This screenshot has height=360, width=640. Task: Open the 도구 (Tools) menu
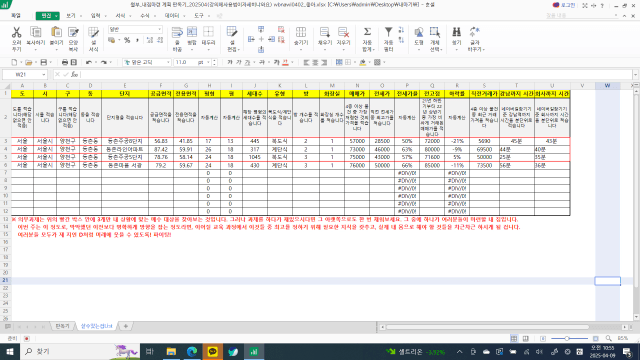pos(199,16)
